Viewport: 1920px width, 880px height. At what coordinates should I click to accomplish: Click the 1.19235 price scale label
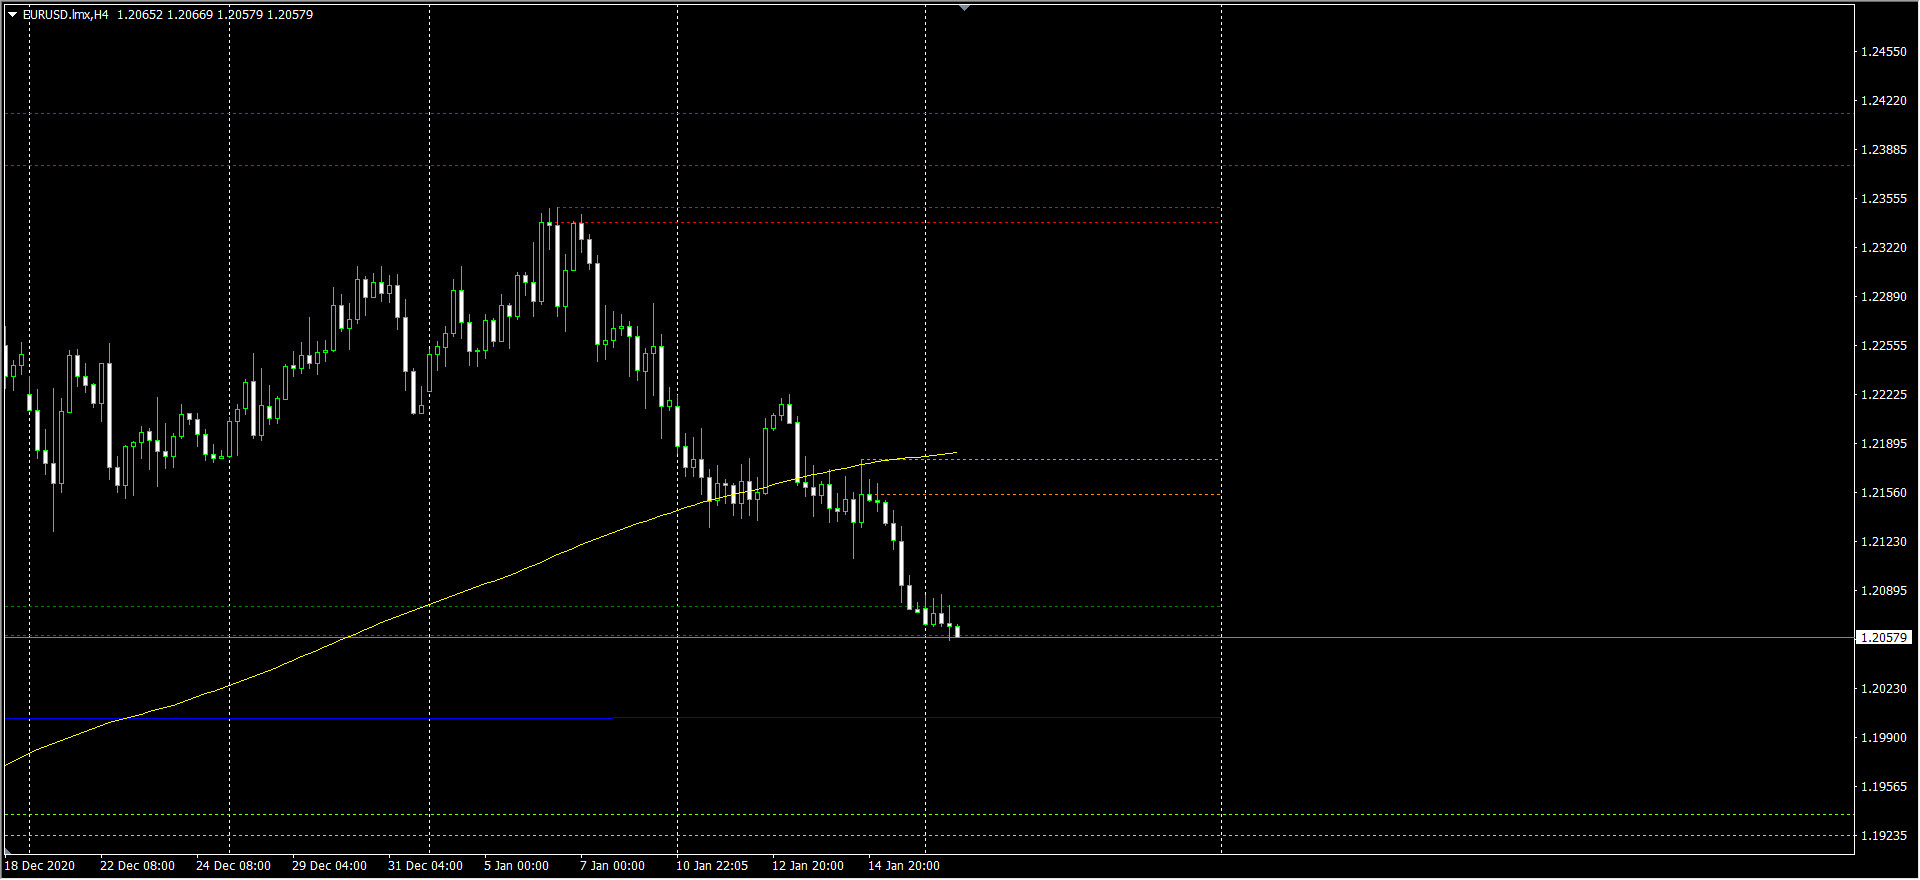[1884, 835]
